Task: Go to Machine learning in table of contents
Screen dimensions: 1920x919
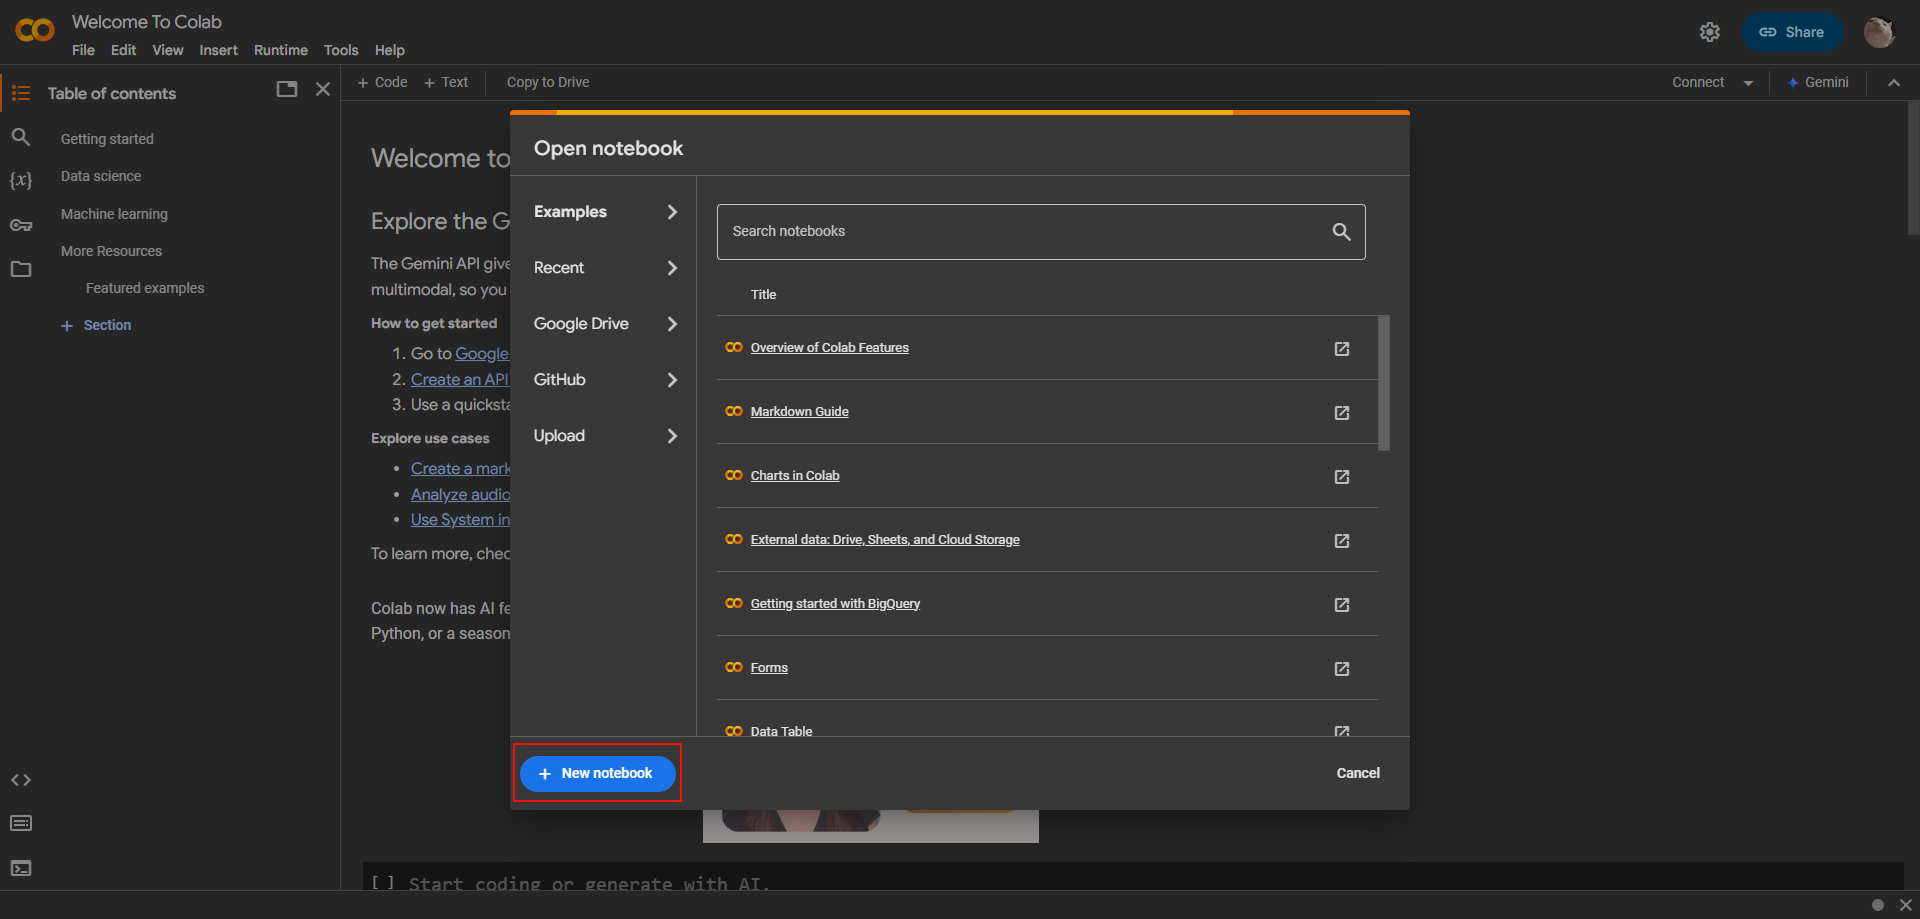Action: coord(114,214)
